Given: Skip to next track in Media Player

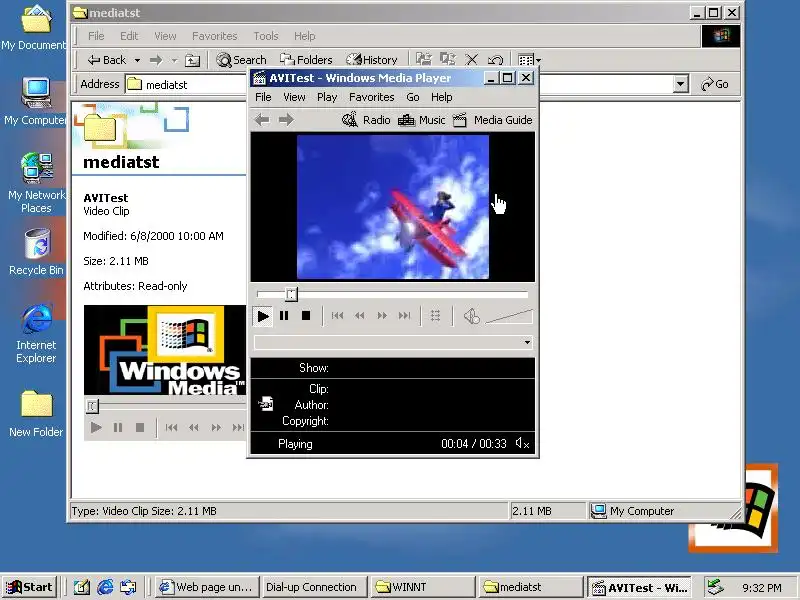Looking at the screenshot, I should pyautogui.click(x=405, y=316).
